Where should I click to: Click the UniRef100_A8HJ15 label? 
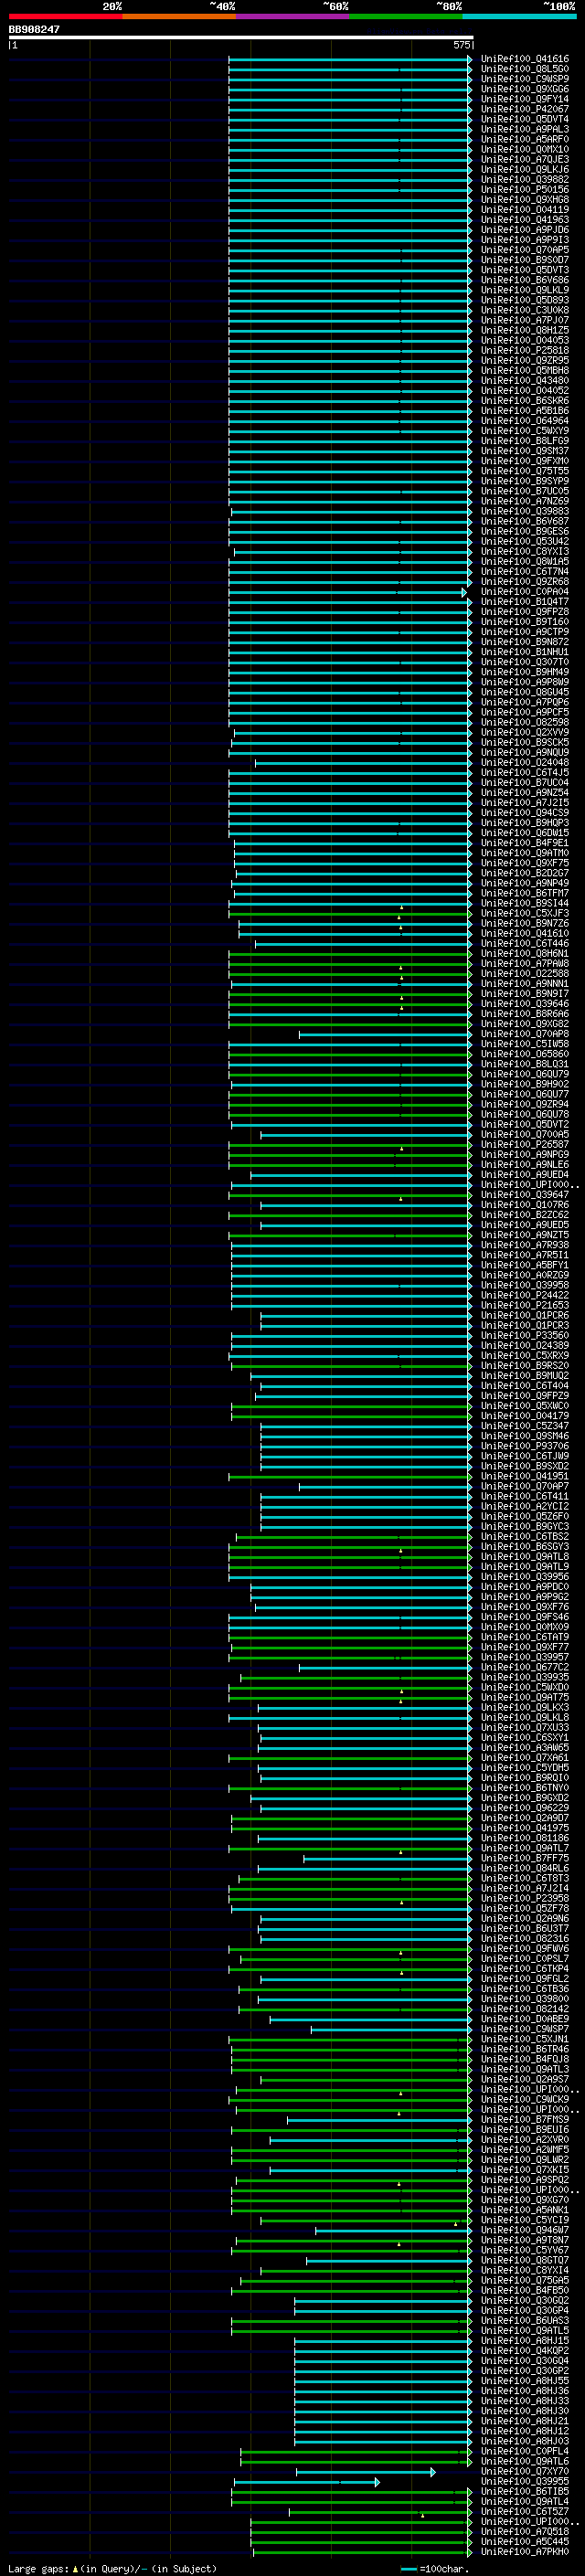pos(525,2340)
